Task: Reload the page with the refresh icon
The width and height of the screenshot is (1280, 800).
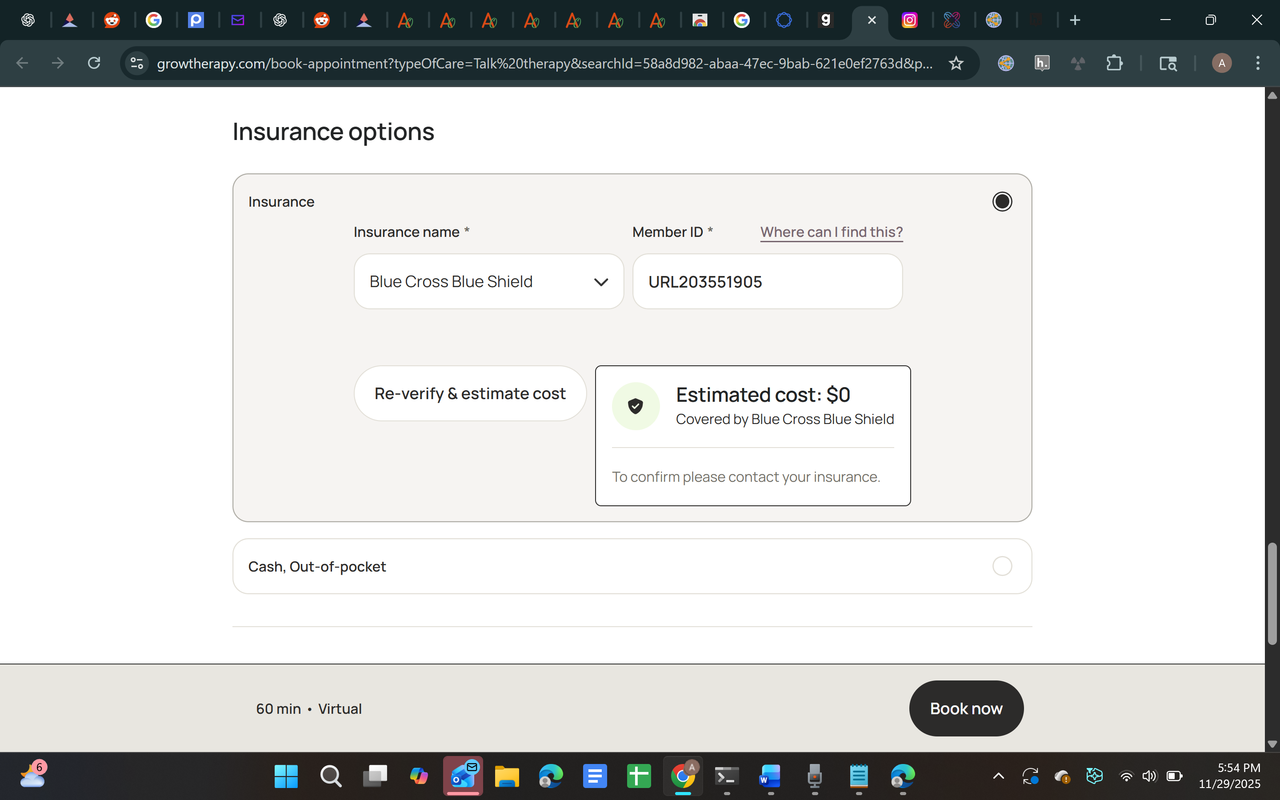Action: tap(94, 63)
